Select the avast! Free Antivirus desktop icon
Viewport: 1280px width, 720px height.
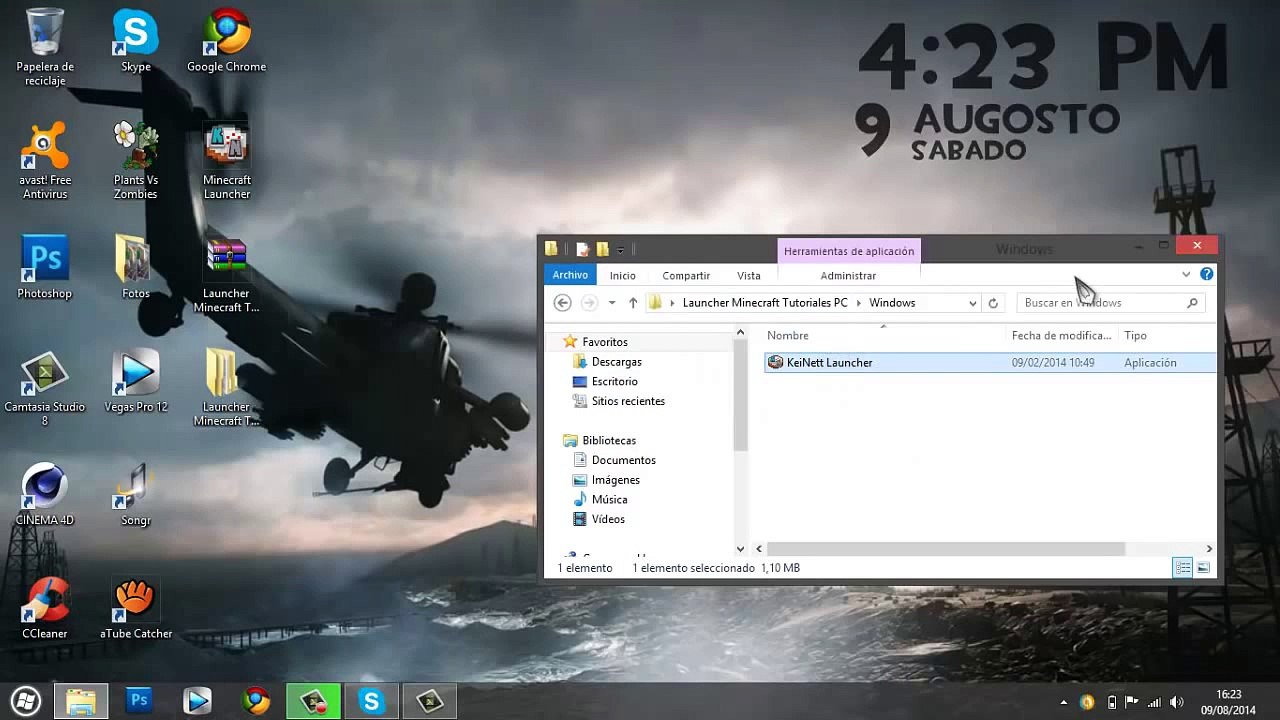tap(45, 161)
